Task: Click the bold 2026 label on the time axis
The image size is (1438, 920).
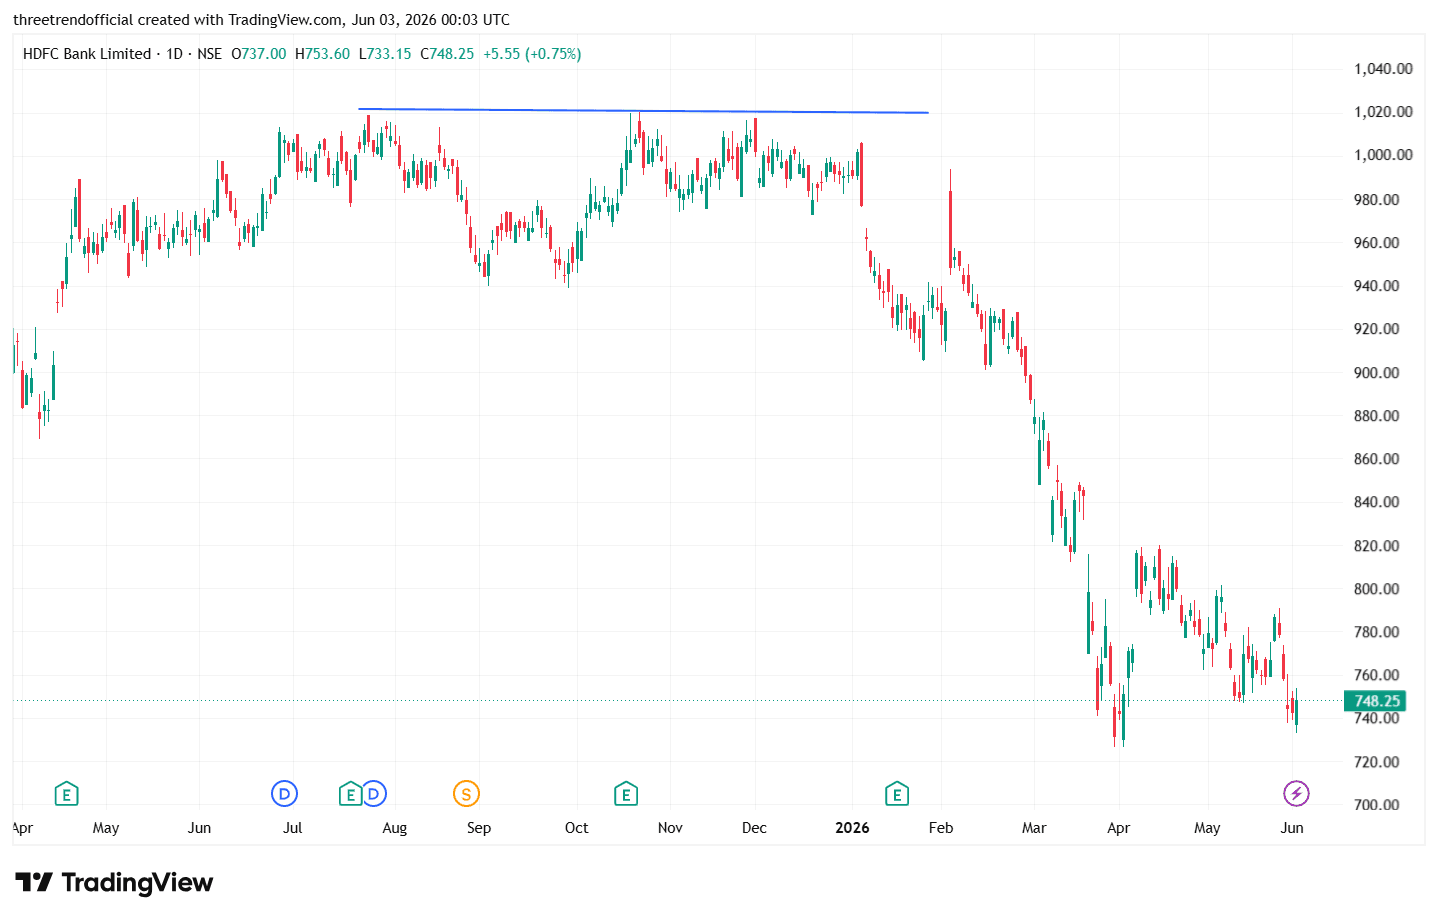Action: point(852,828)
